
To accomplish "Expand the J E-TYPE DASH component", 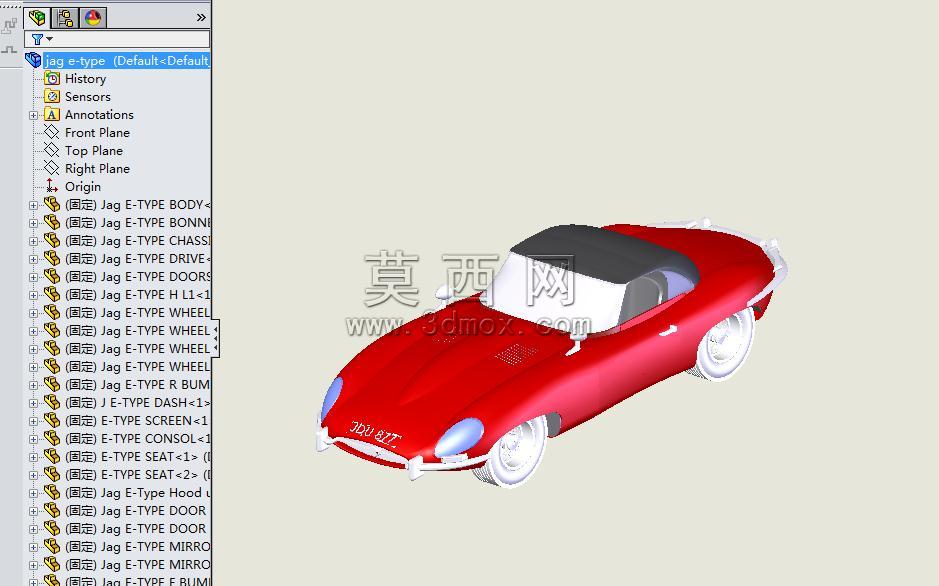I will (x=34, y=403).
